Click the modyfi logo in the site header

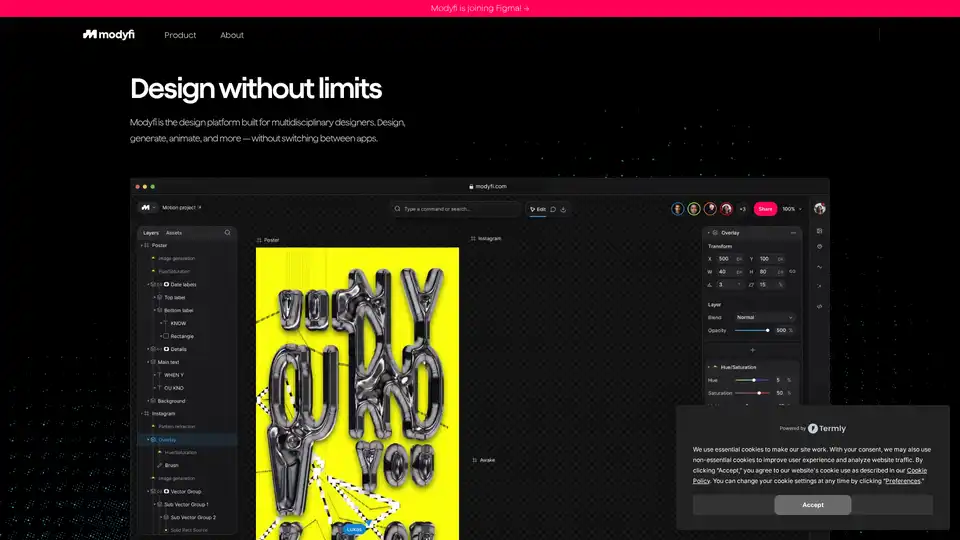108,35
